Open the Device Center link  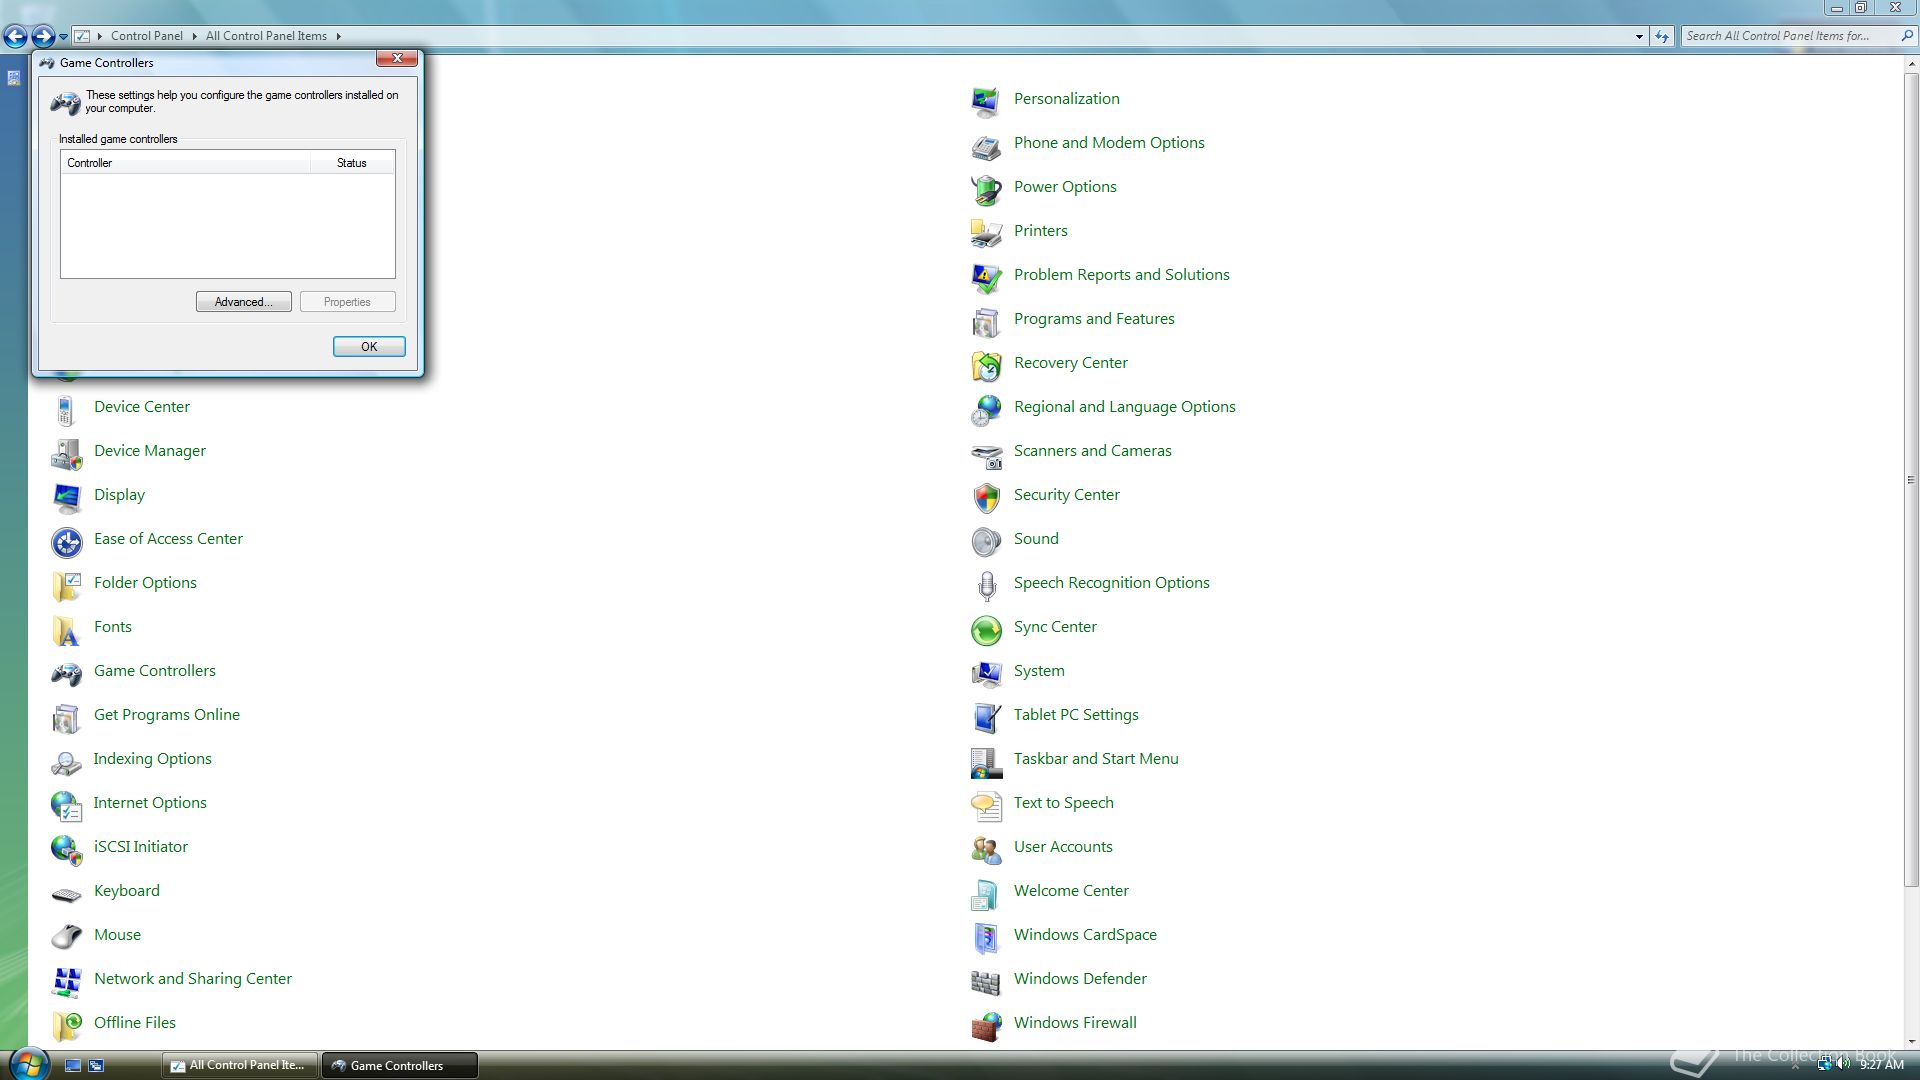click(141, 406)
